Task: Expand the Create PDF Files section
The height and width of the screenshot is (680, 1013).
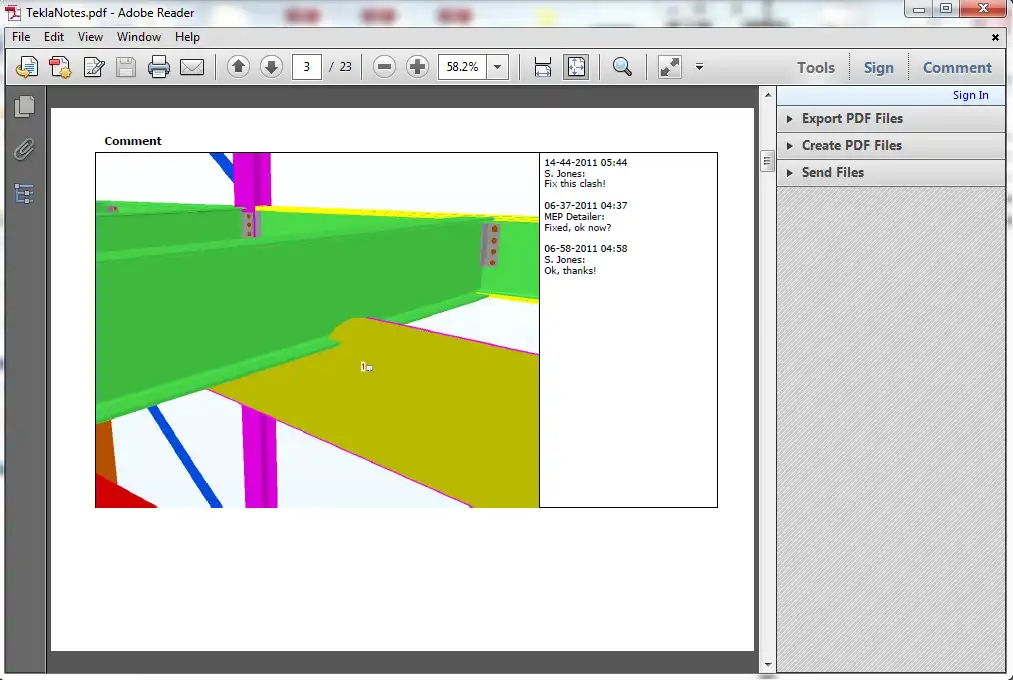Action: (891, 146)
